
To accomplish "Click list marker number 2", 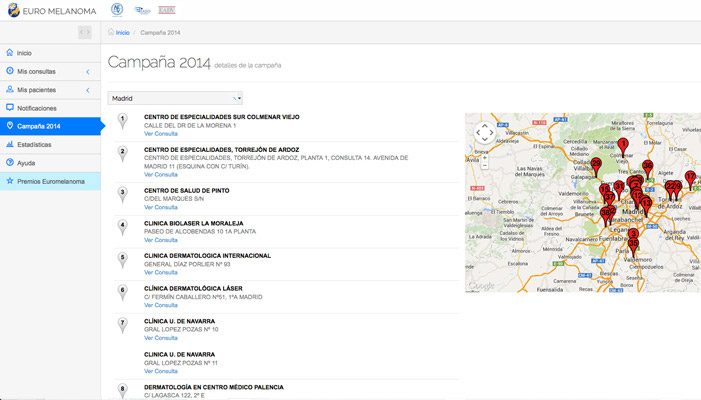I will [x=122, y=154].
